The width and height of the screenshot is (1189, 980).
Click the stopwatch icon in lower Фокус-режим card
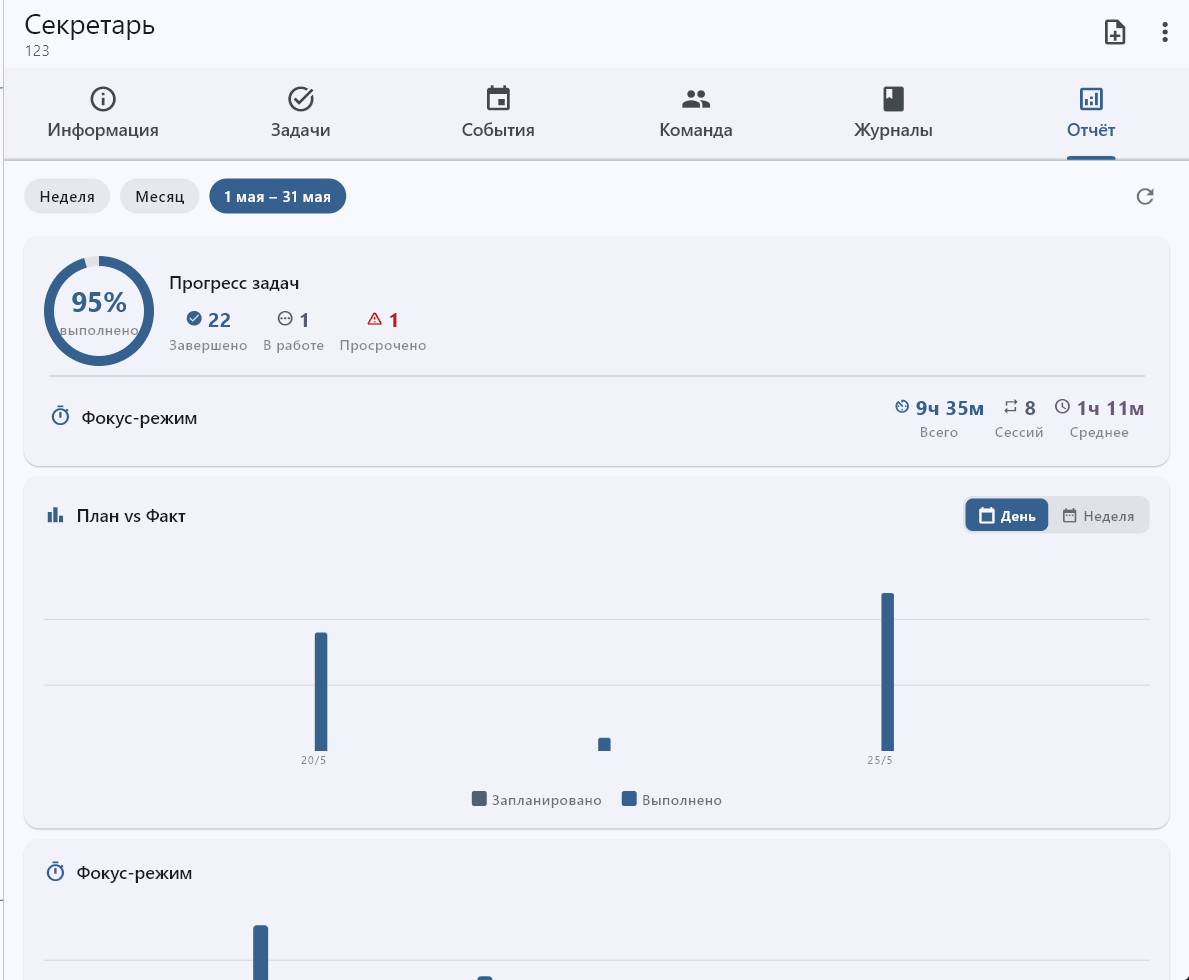point(55,872)
